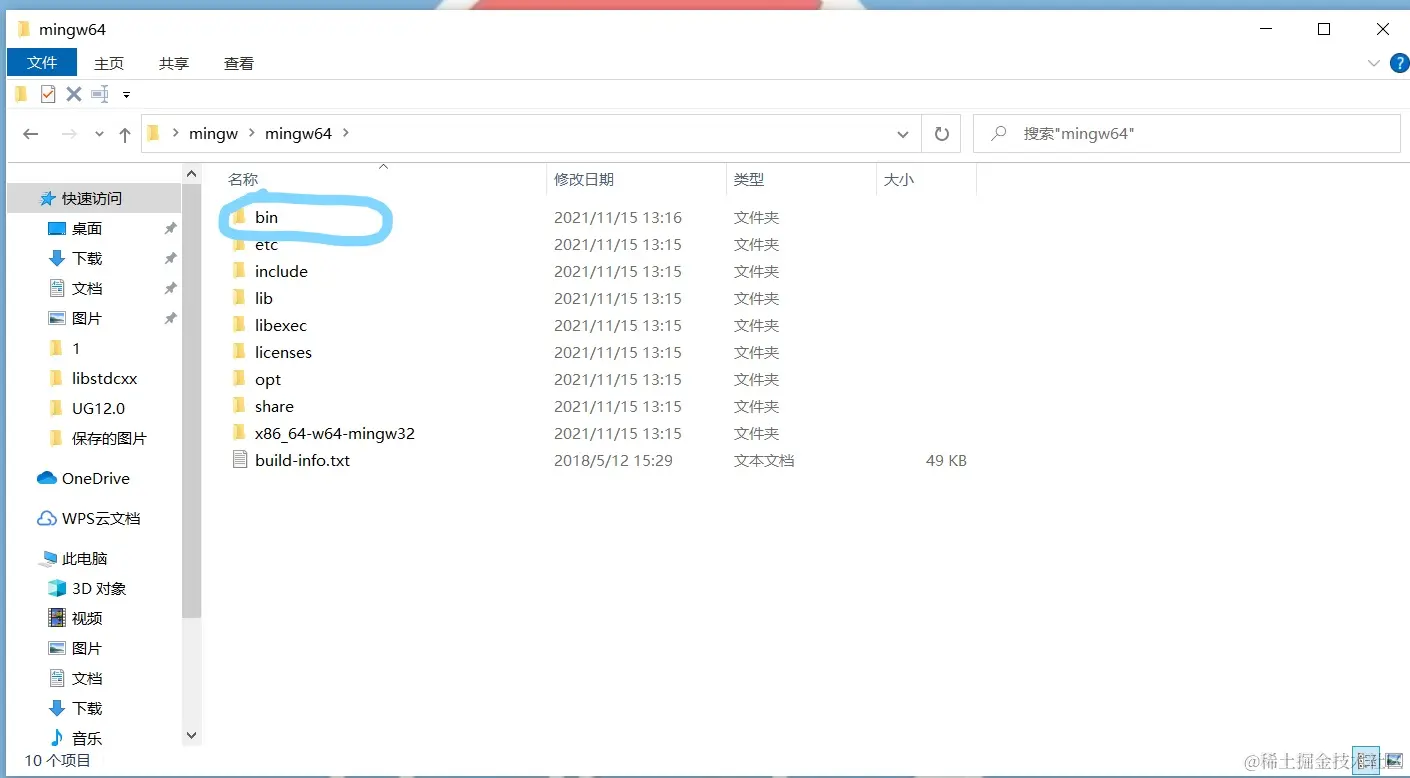Open 音乐 under 此电脑
Screen dimensions: 1410x778
pos(87,738)
